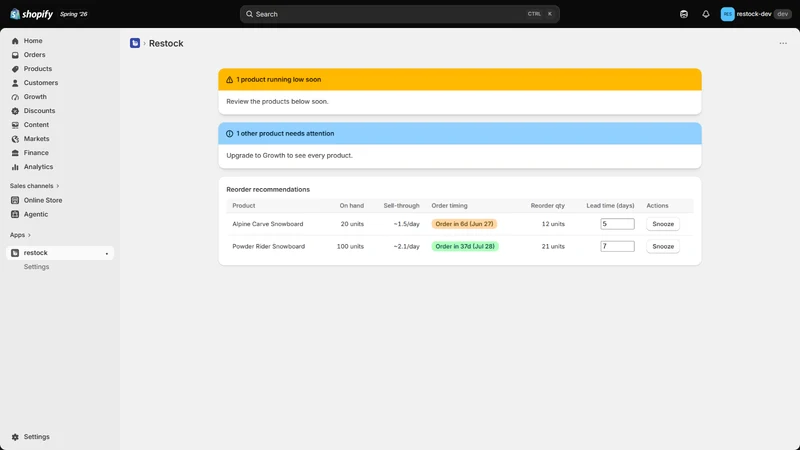Viewport: 800px width, 450px height.
Task: Click the Sell-through column header
Action: pos(402,206)
